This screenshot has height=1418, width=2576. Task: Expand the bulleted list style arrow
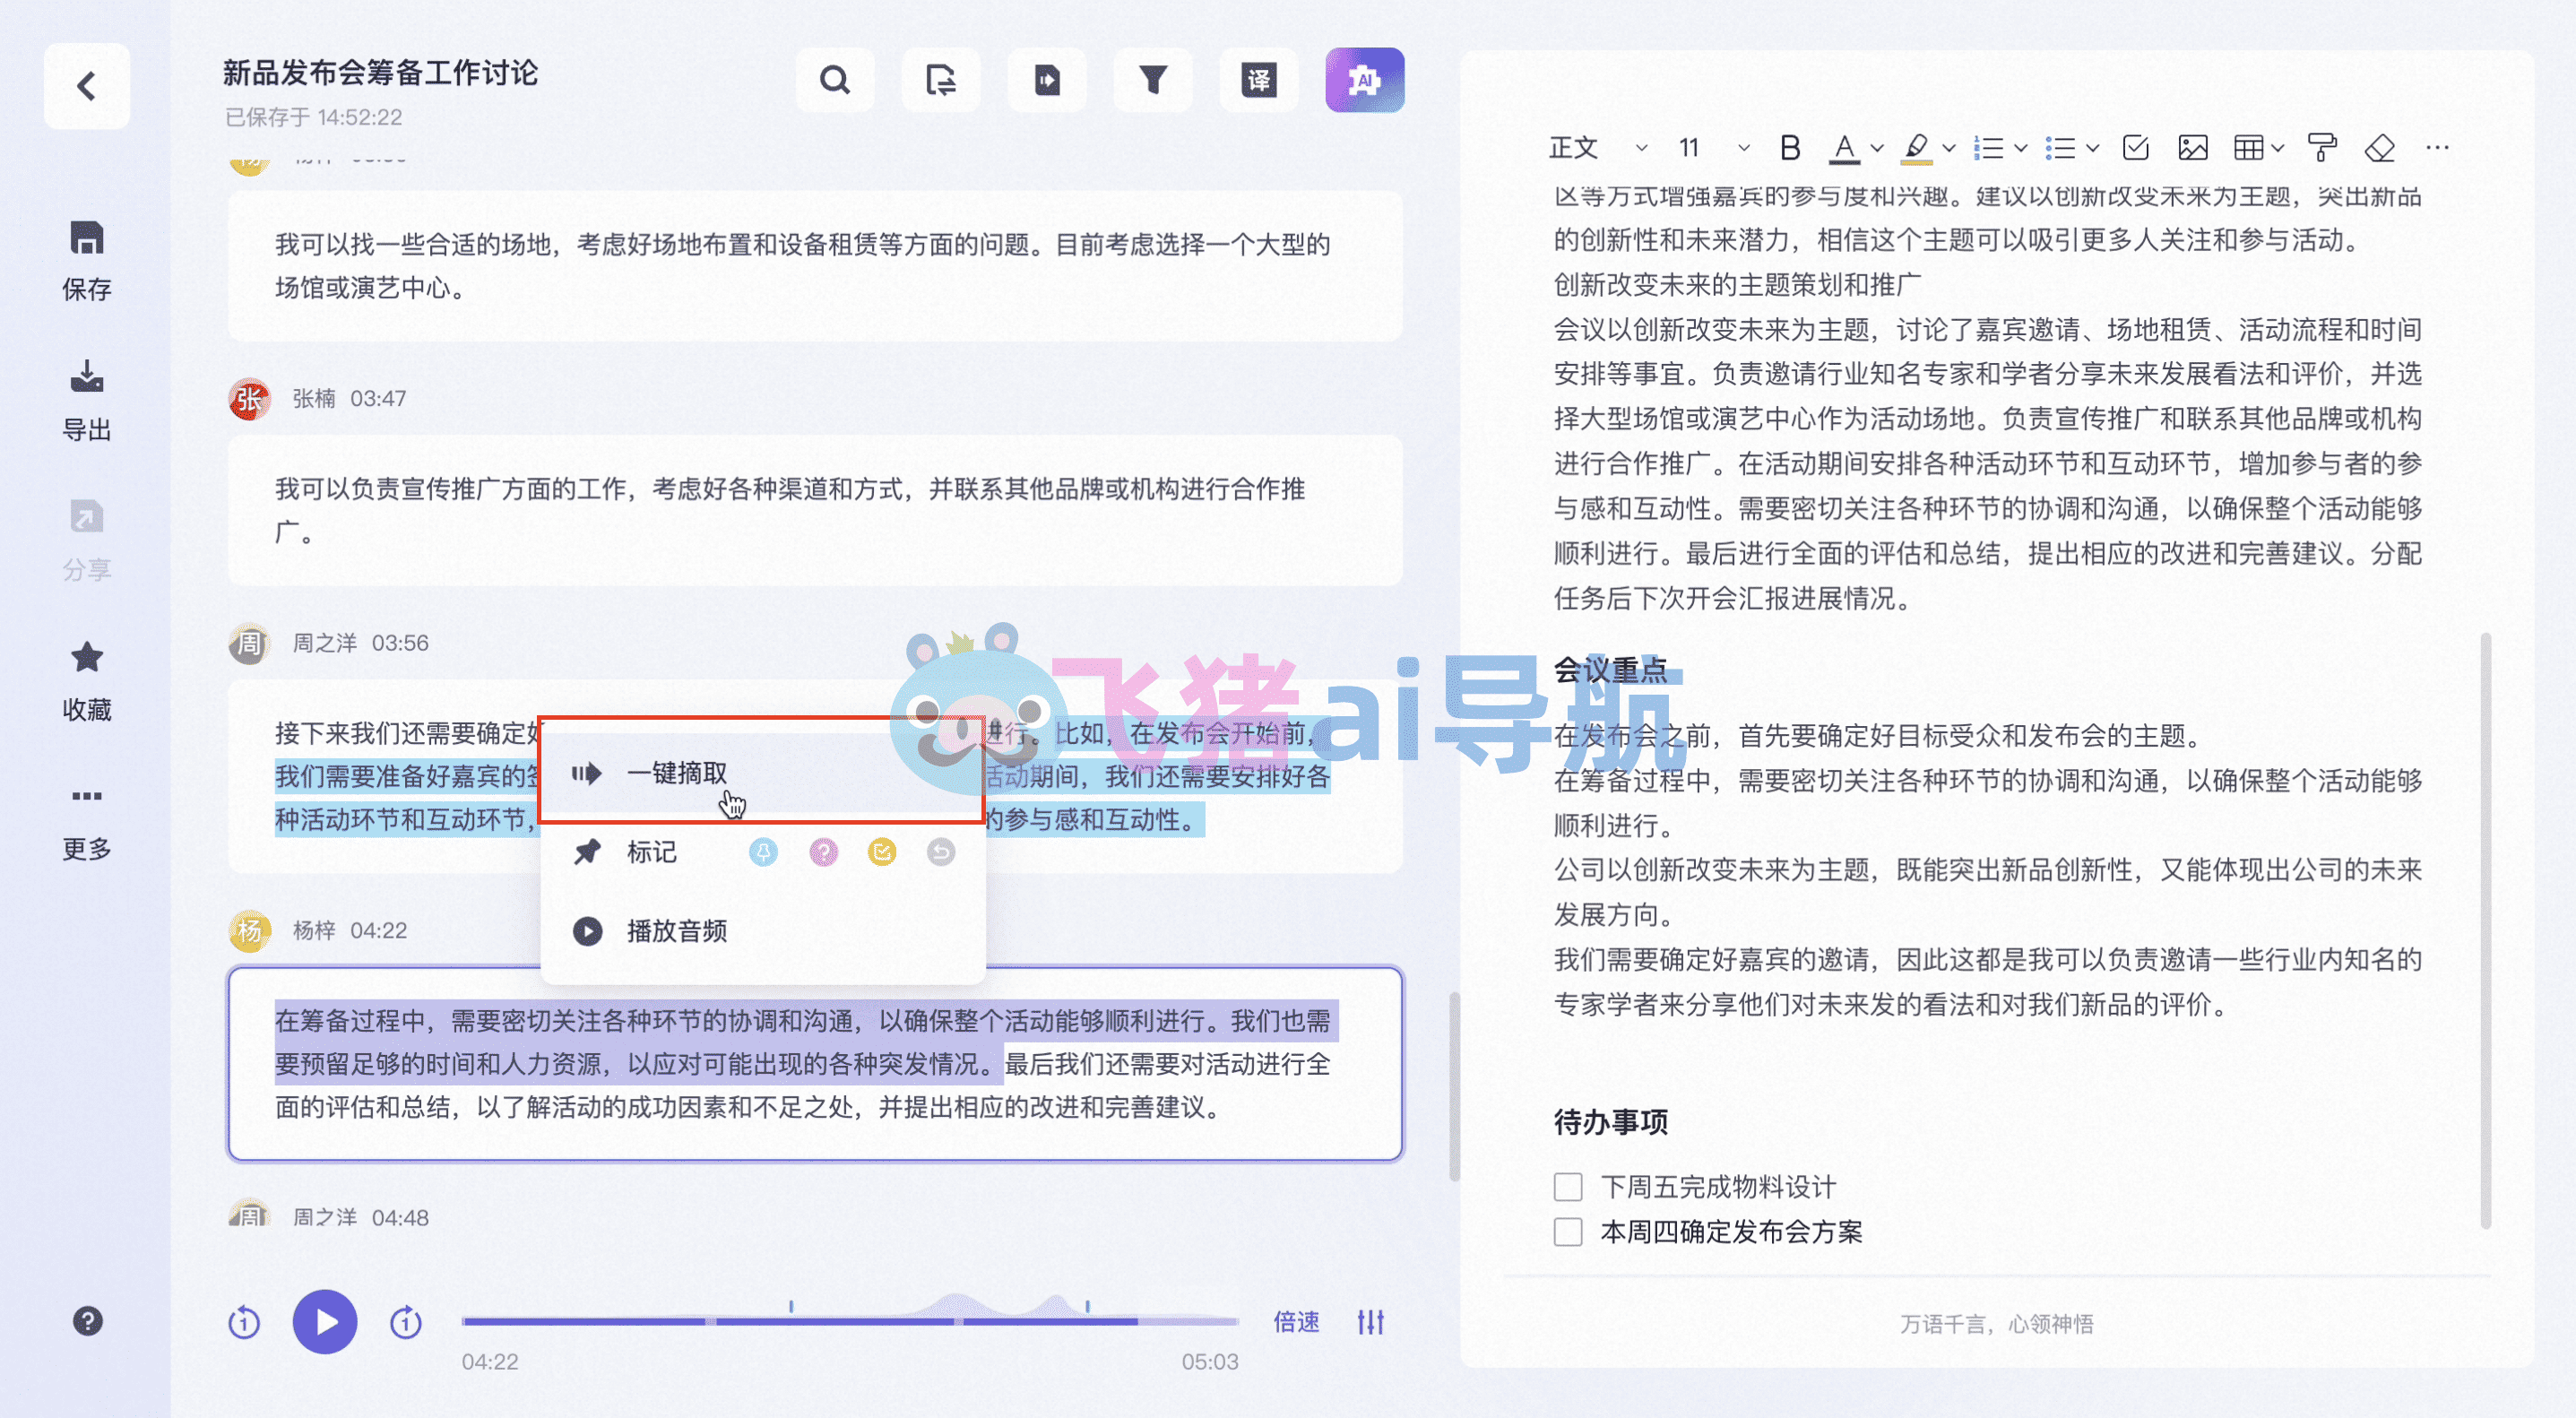(x=2093, y=148)
